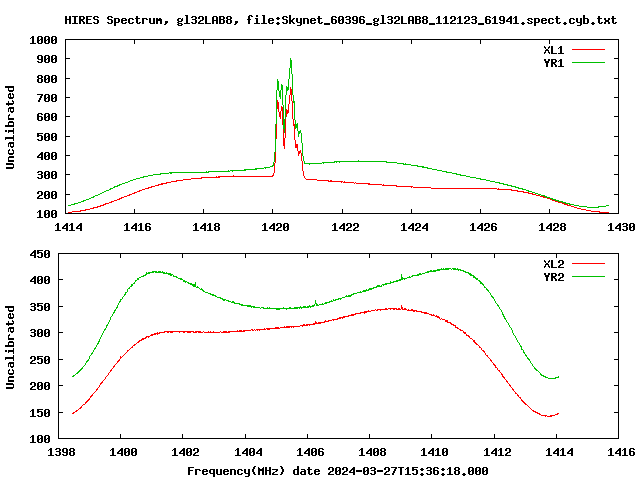Click the 900 y-axis tick label
The width and height of the screenshot is (640, 480).
[x=47, y=59]
